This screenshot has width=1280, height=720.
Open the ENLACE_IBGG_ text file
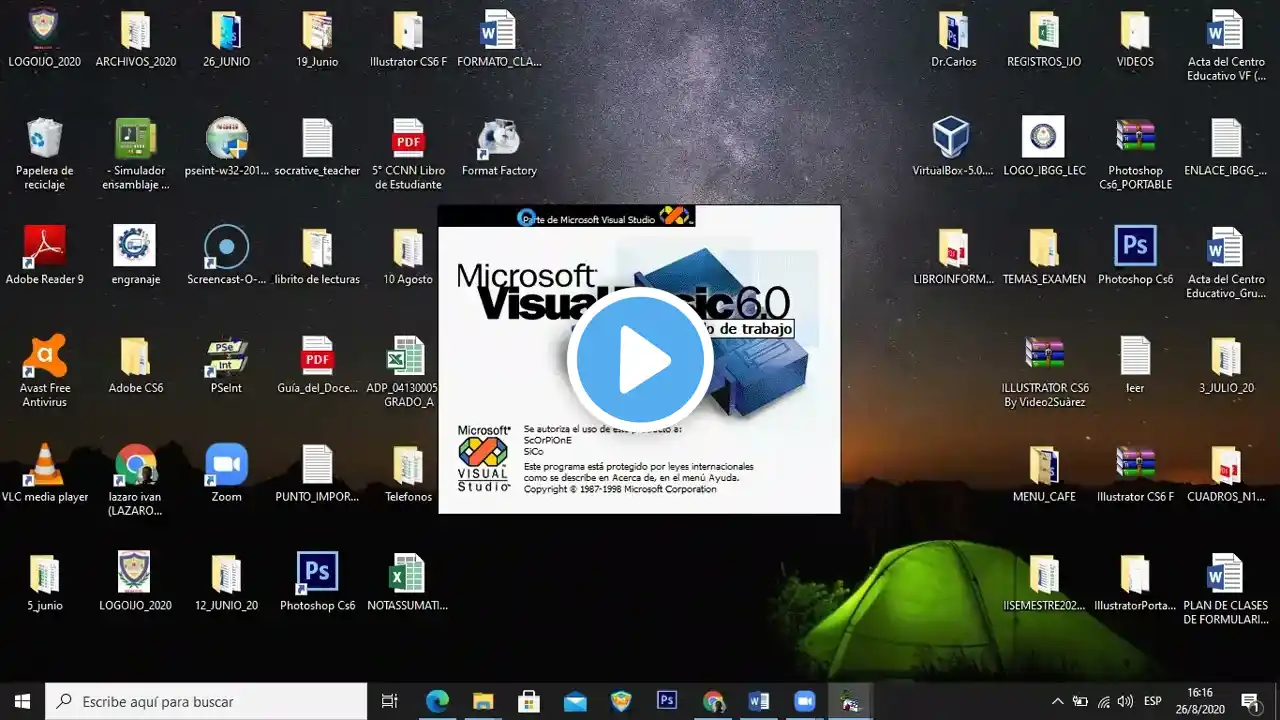[1226, 138]
